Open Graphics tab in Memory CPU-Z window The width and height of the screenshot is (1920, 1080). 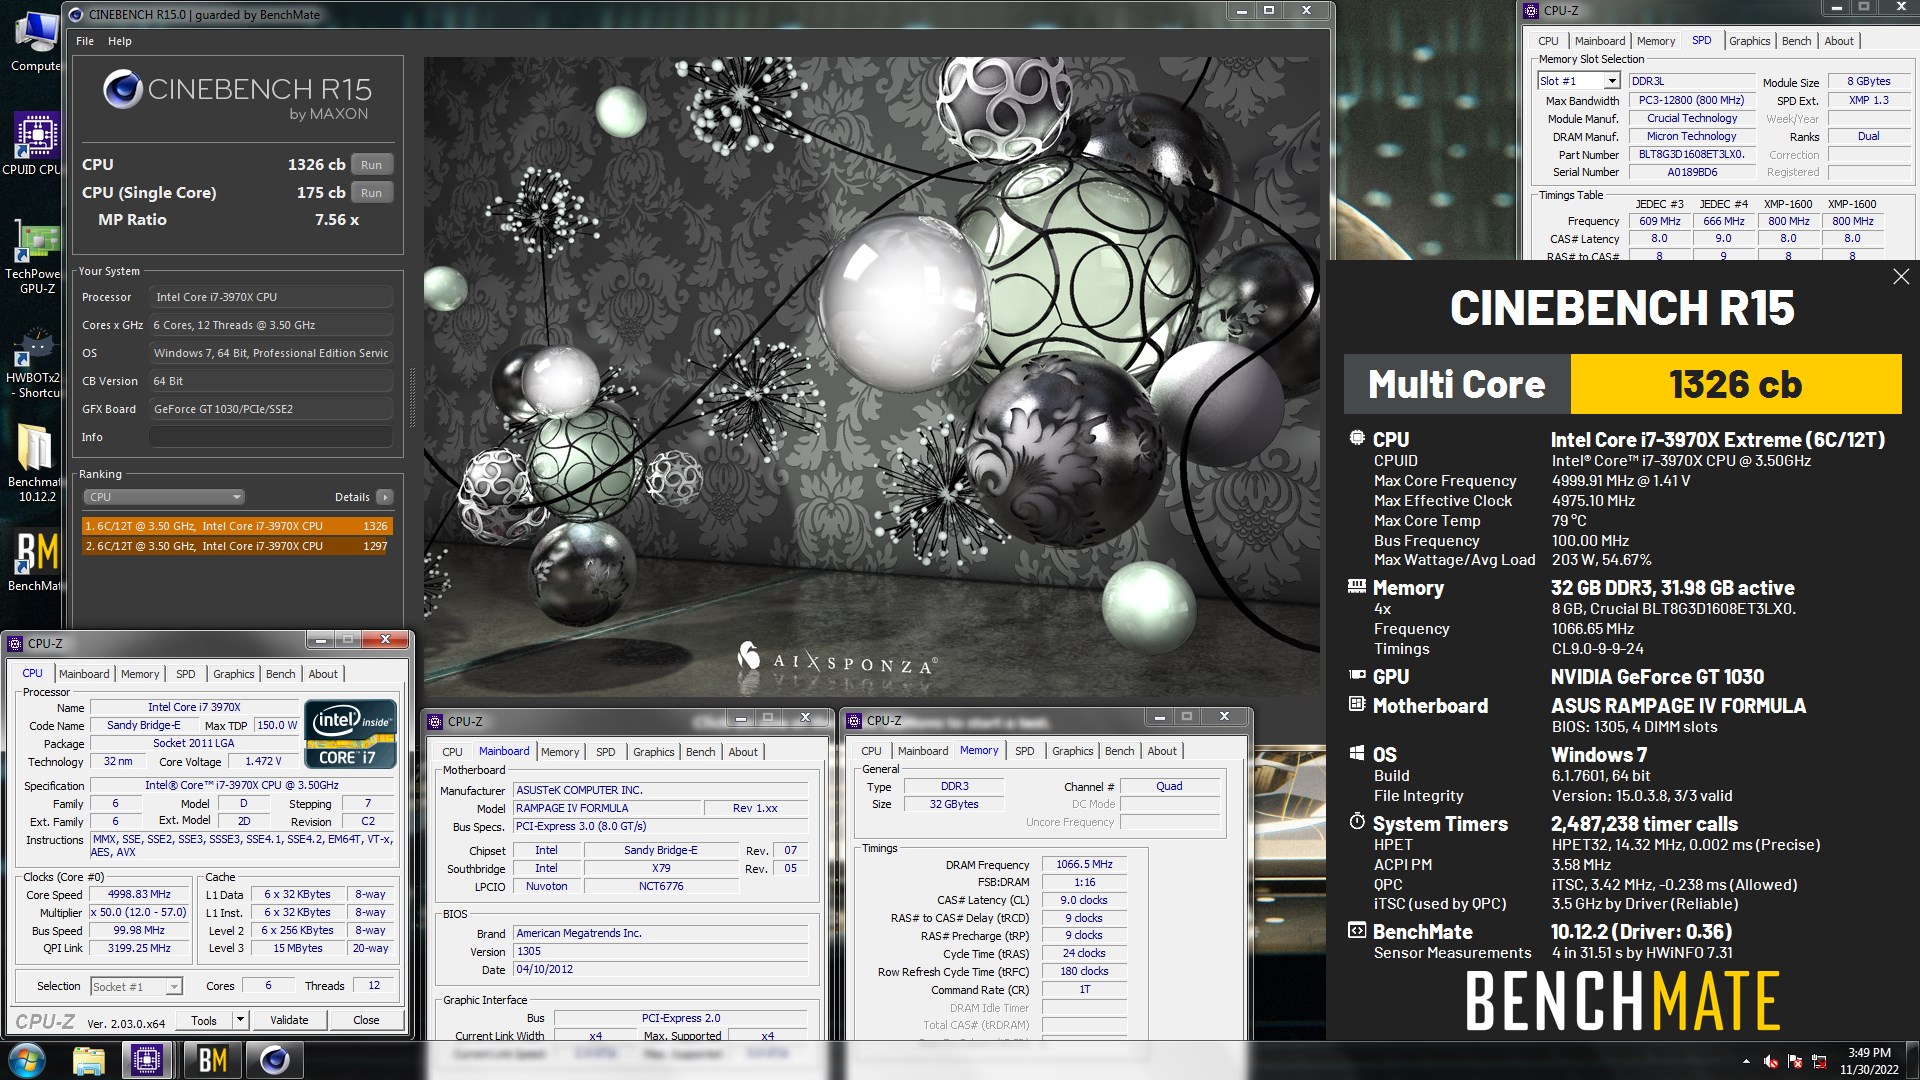(1072, 751)
